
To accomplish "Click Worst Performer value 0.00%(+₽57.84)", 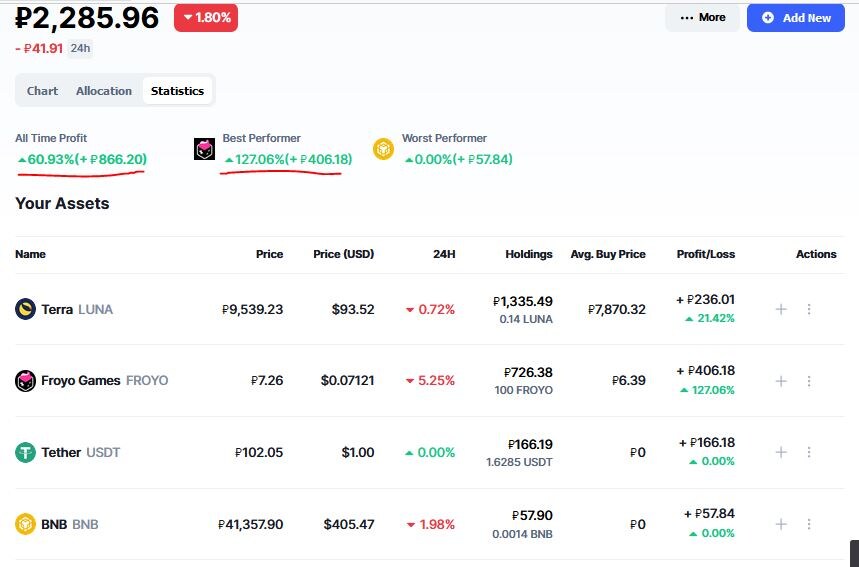I will click(x=459, y=159).
